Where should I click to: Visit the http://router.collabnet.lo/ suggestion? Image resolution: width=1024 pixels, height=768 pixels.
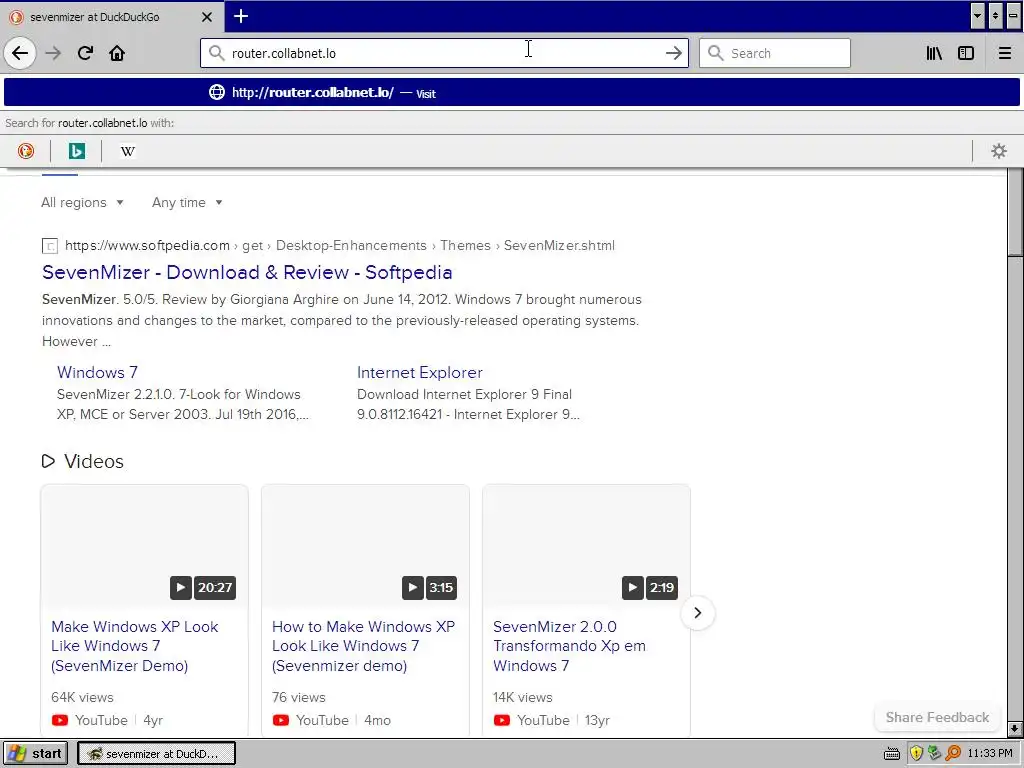(x=511, y=93)
